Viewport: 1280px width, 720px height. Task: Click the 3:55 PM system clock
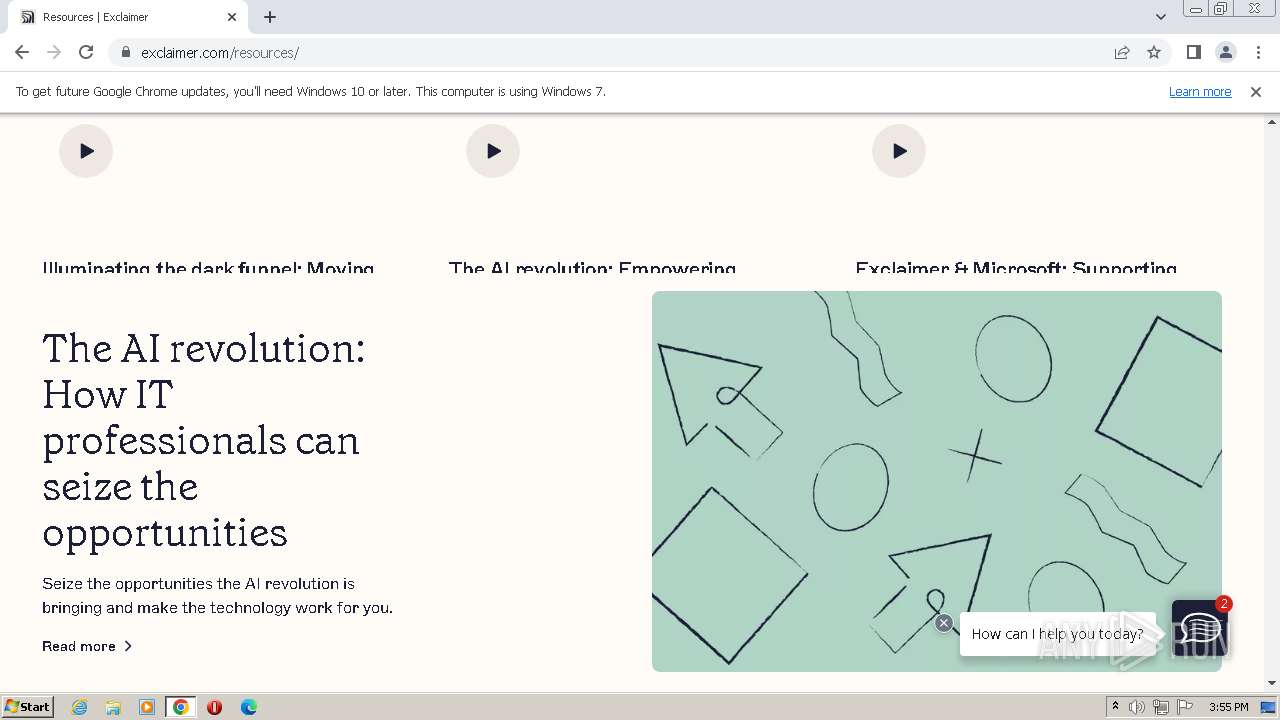1228,707
